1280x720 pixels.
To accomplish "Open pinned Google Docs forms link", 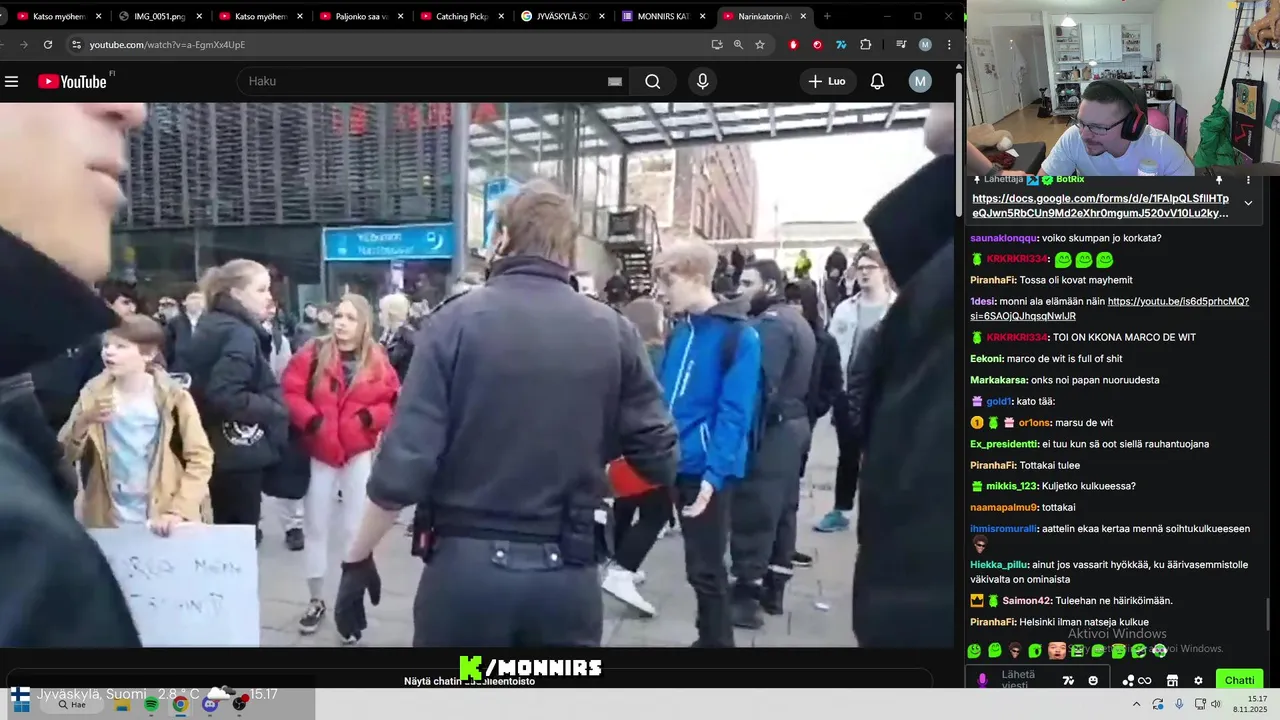I will point(1100,206).
